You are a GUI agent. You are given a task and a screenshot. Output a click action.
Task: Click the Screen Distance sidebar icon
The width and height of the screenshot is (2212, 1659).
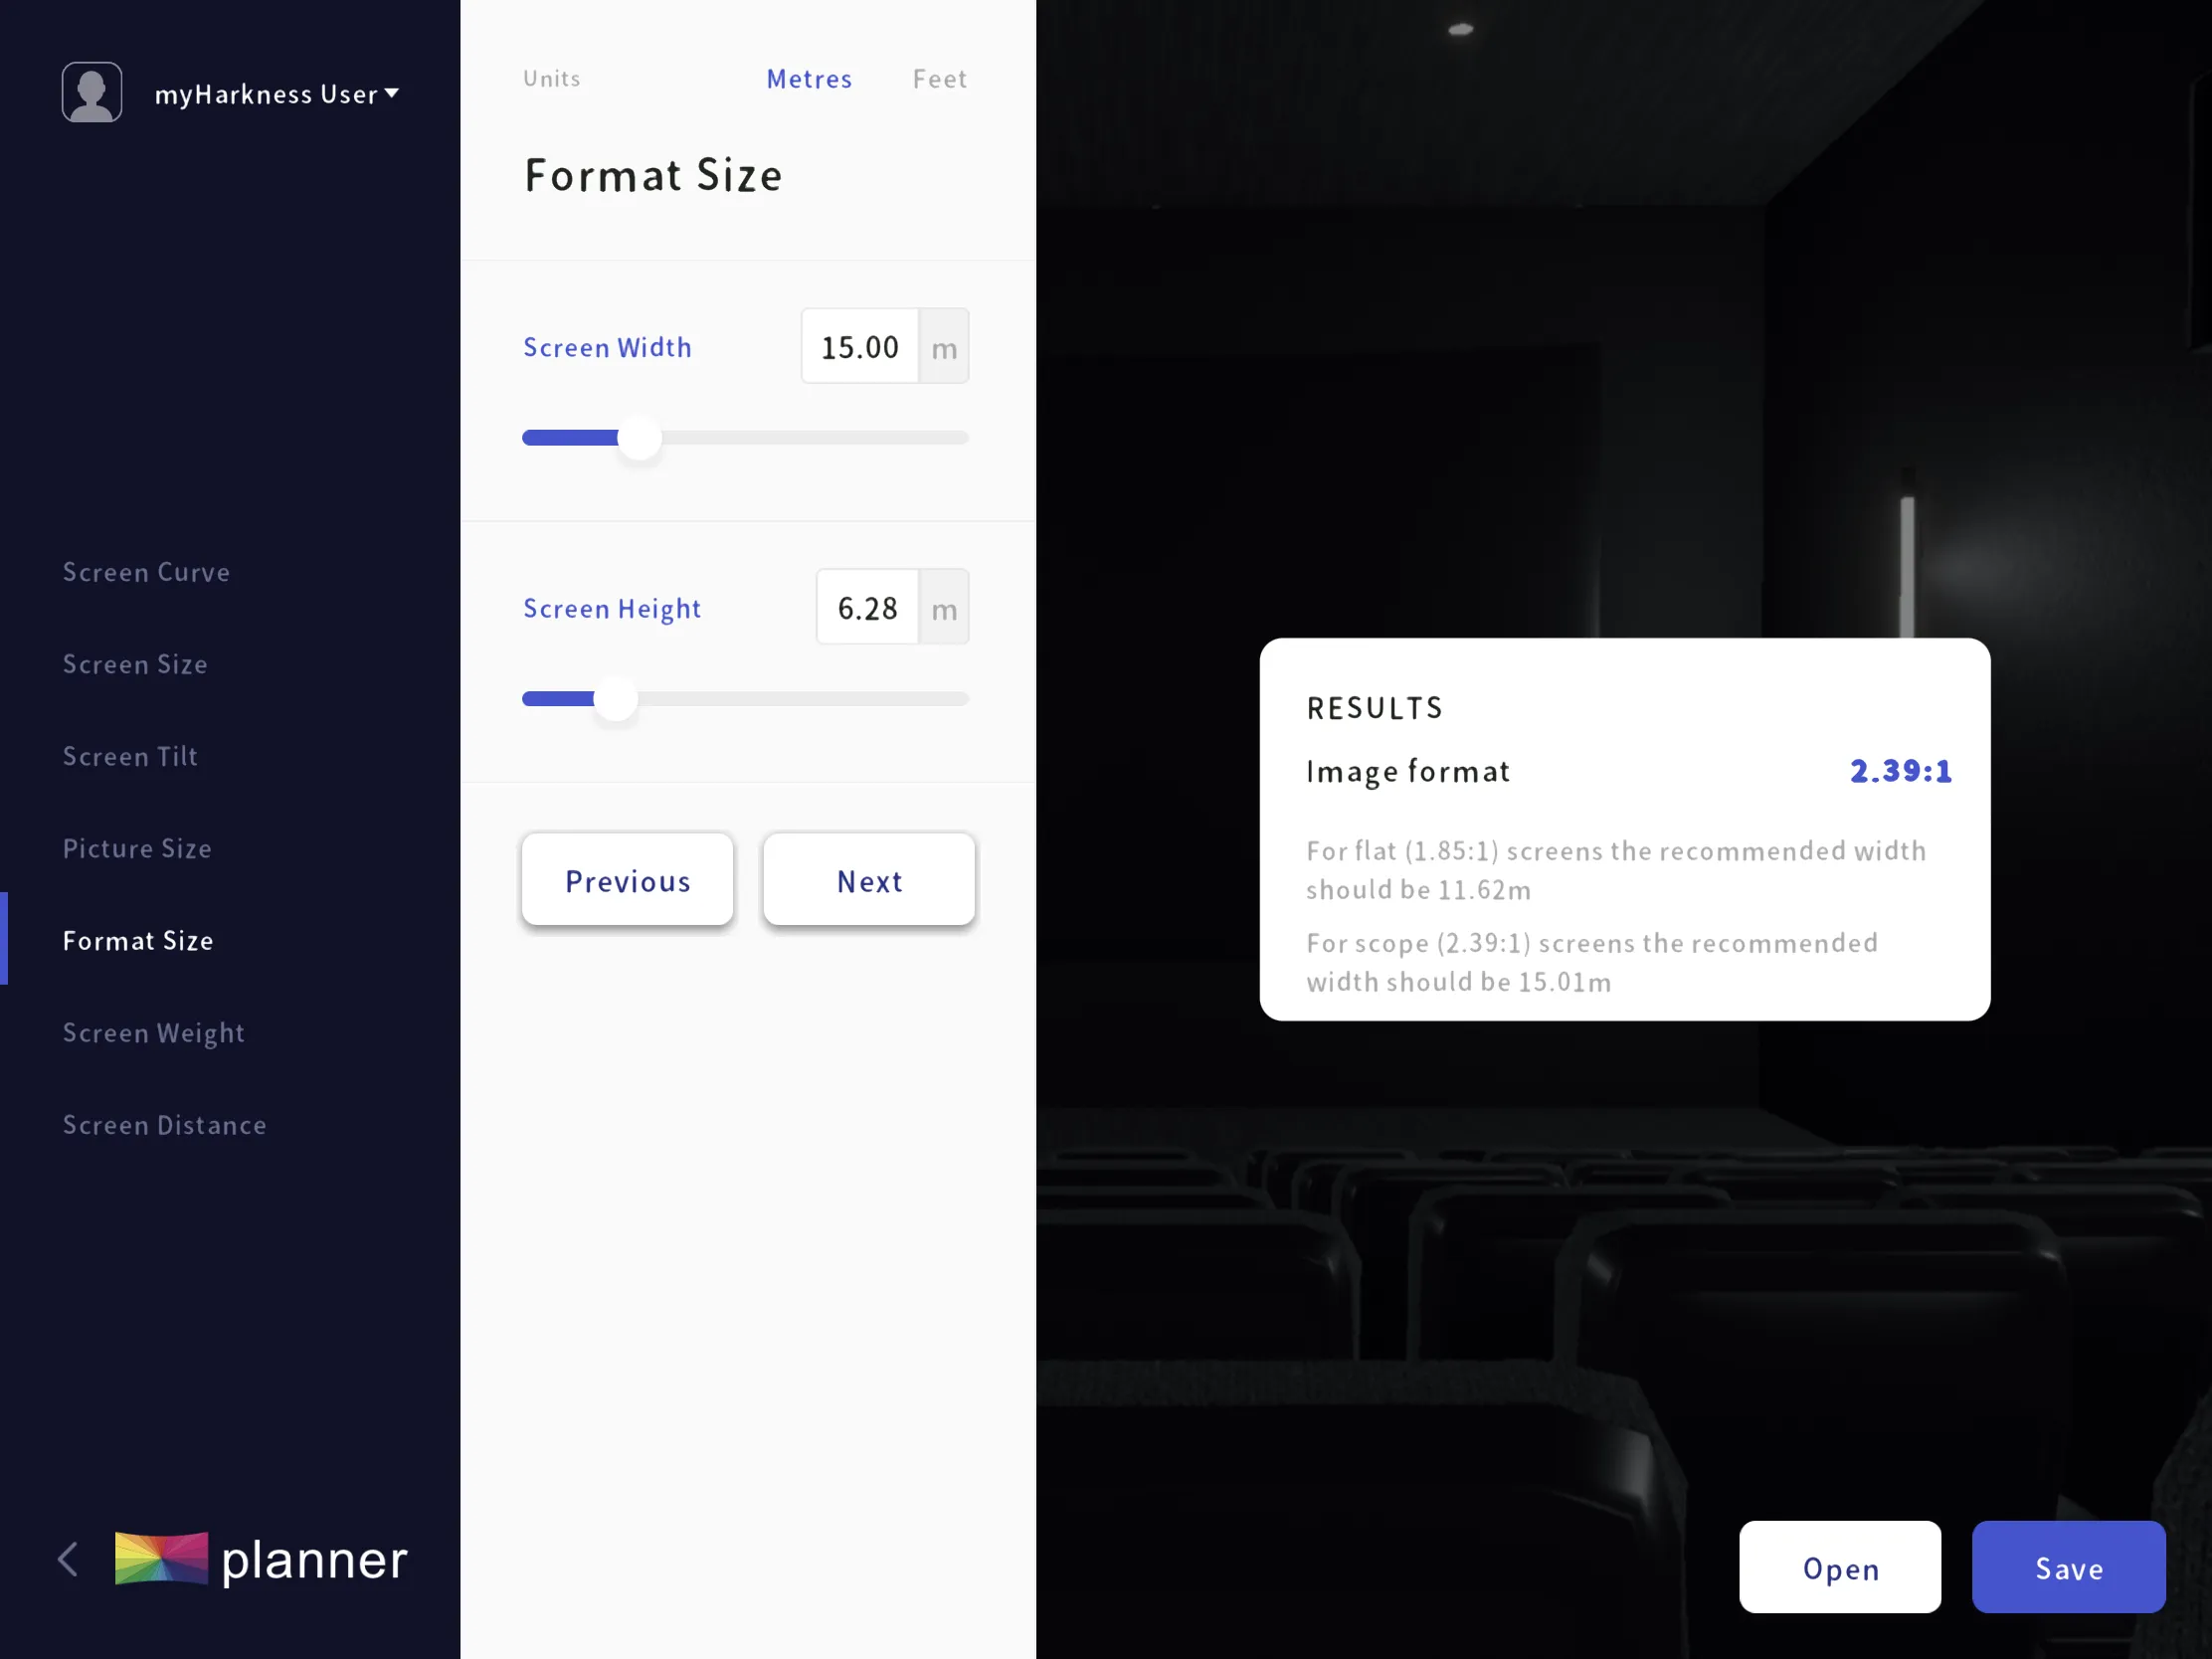click(165, 1124)
